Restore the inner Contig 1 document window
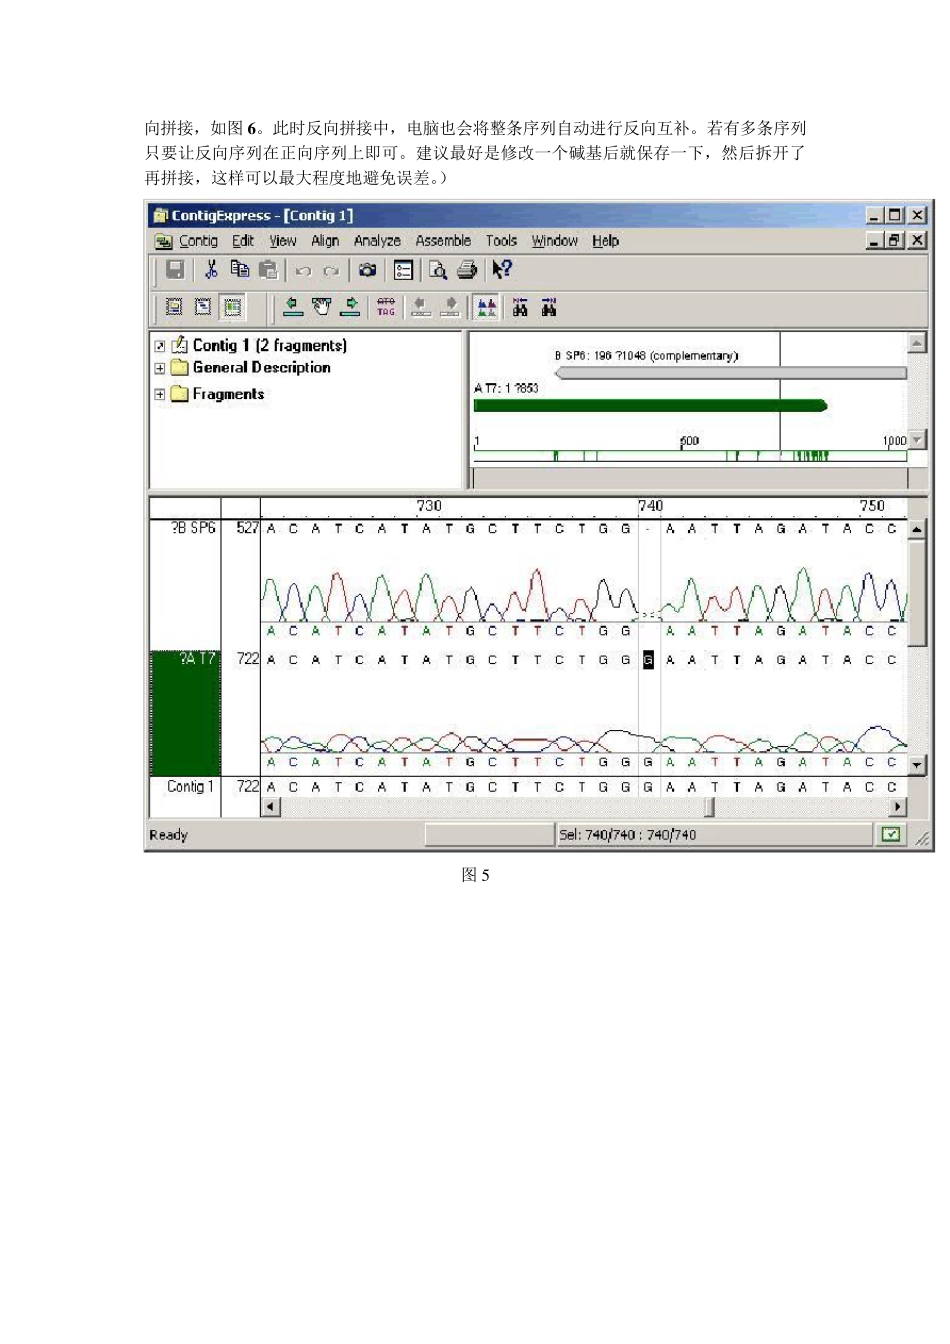The height and width of the screenshot is (1344, 950). click(894, 240)
